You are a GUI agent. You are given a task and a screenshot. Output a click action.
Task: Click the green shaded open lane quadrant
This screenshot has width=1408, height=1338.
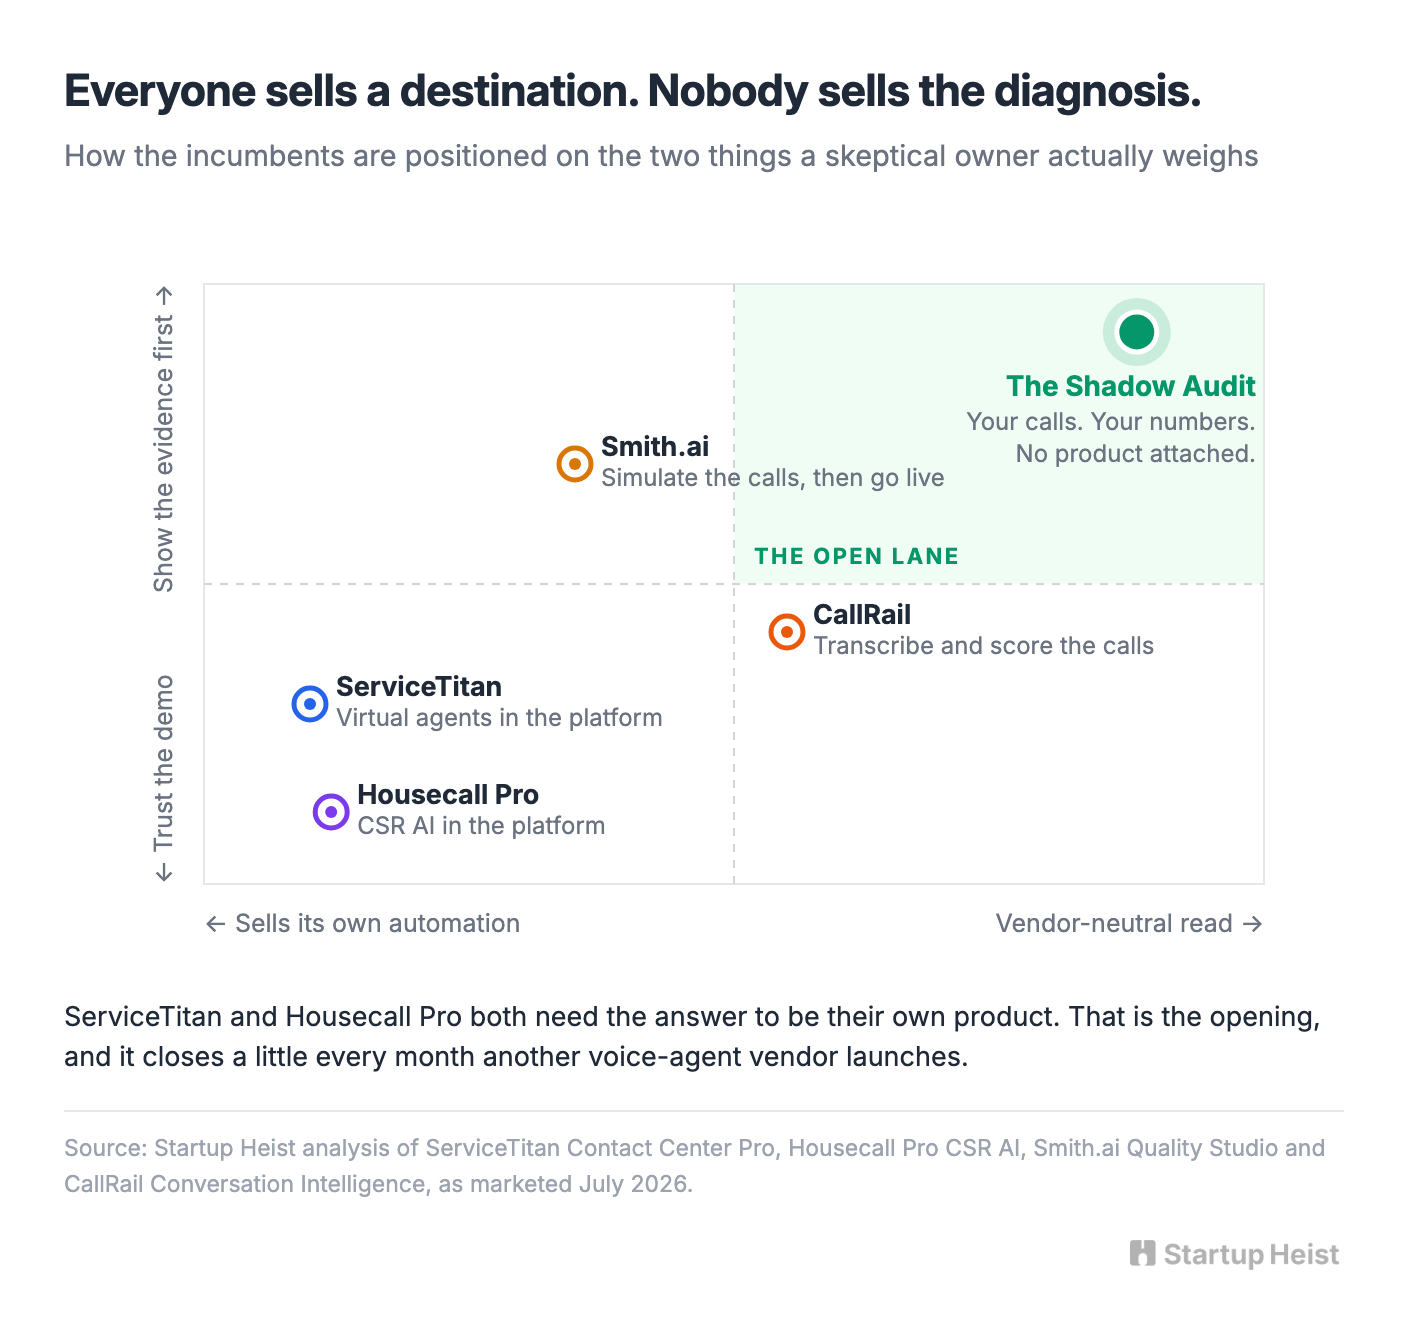click(x=999, y=434)
